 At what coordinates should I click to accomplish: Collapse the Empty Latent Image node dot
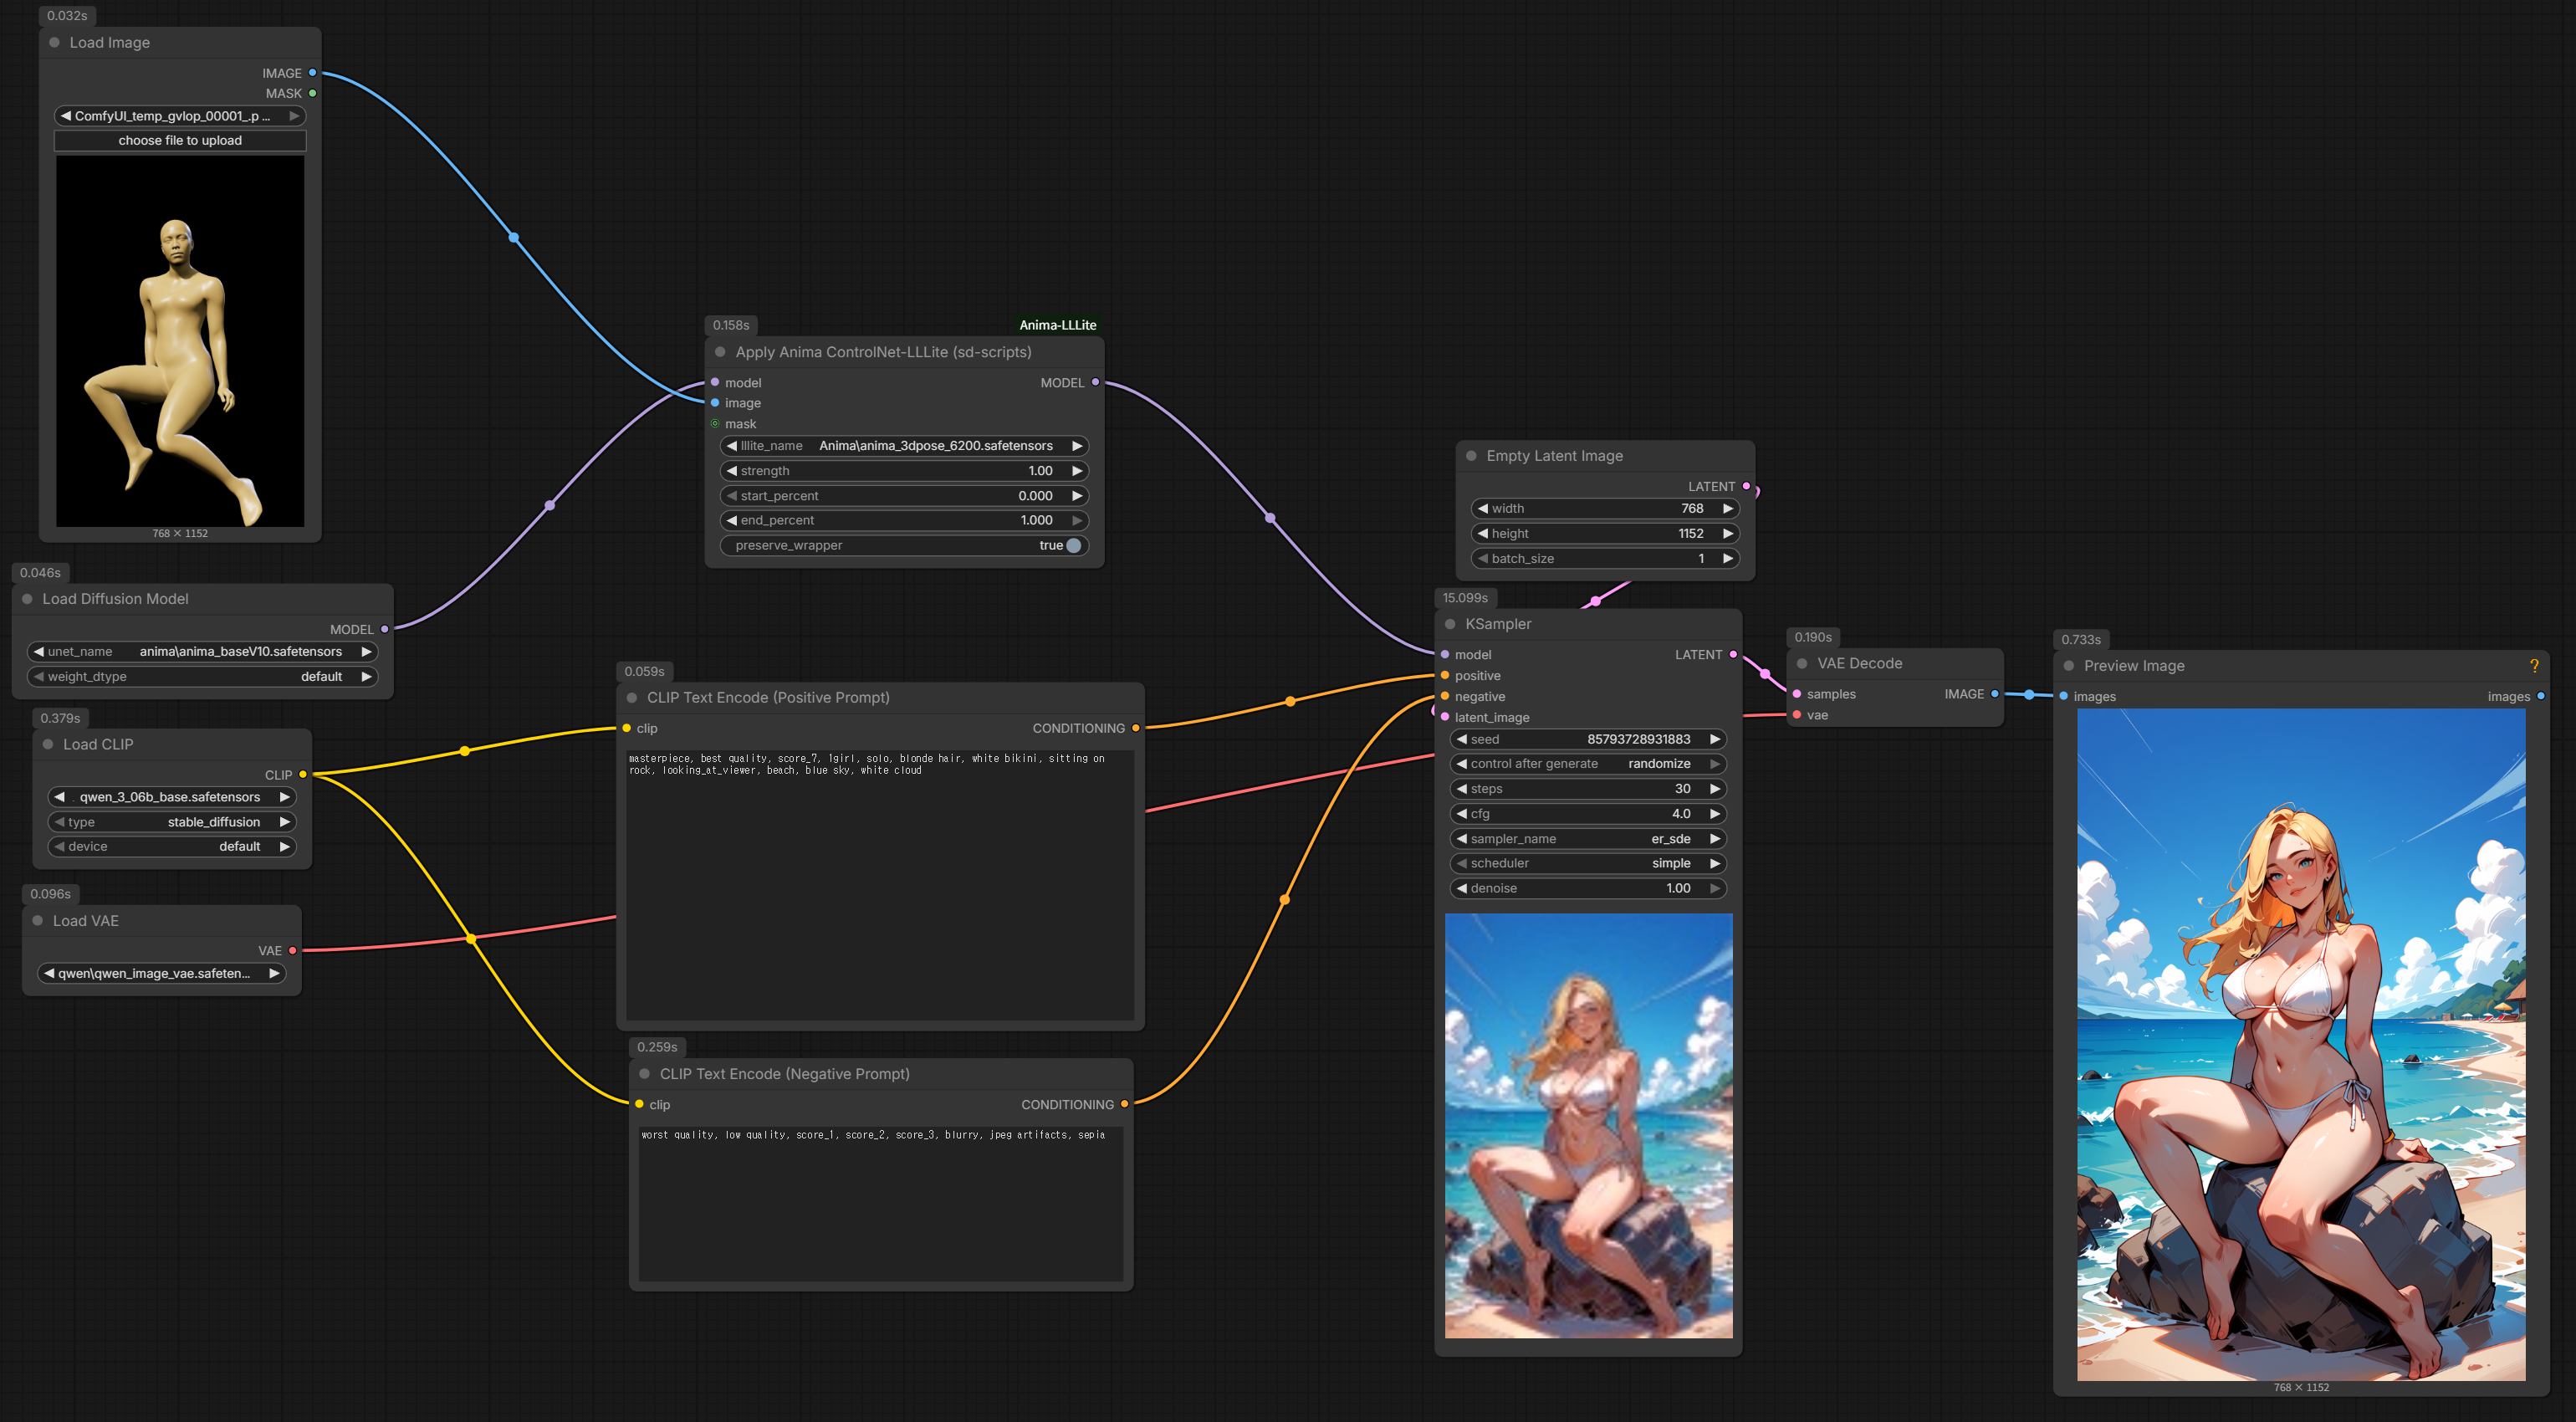[x=1471, y=456]
